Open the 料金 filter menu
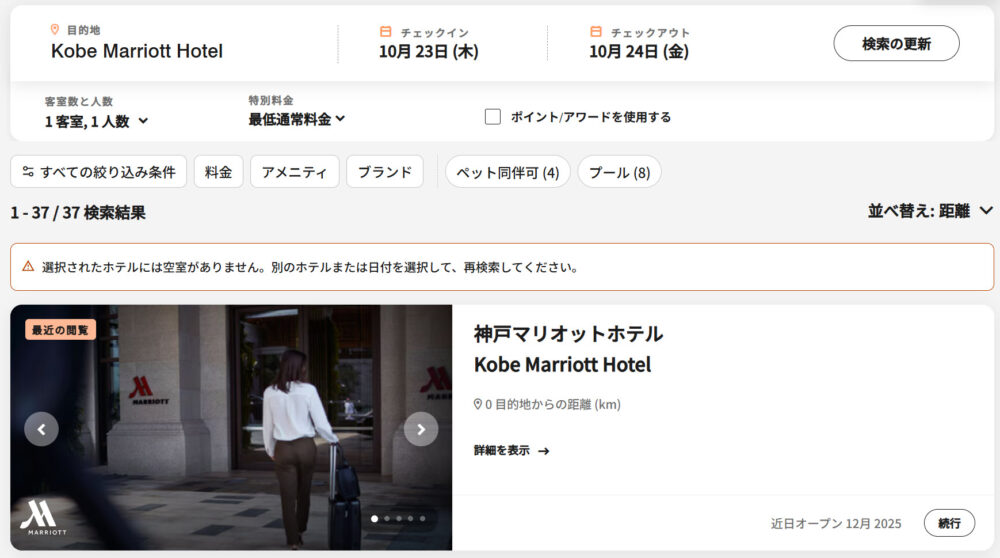Image resolution: width=1000 pixels, height=558 pixels. coord(218,172)
